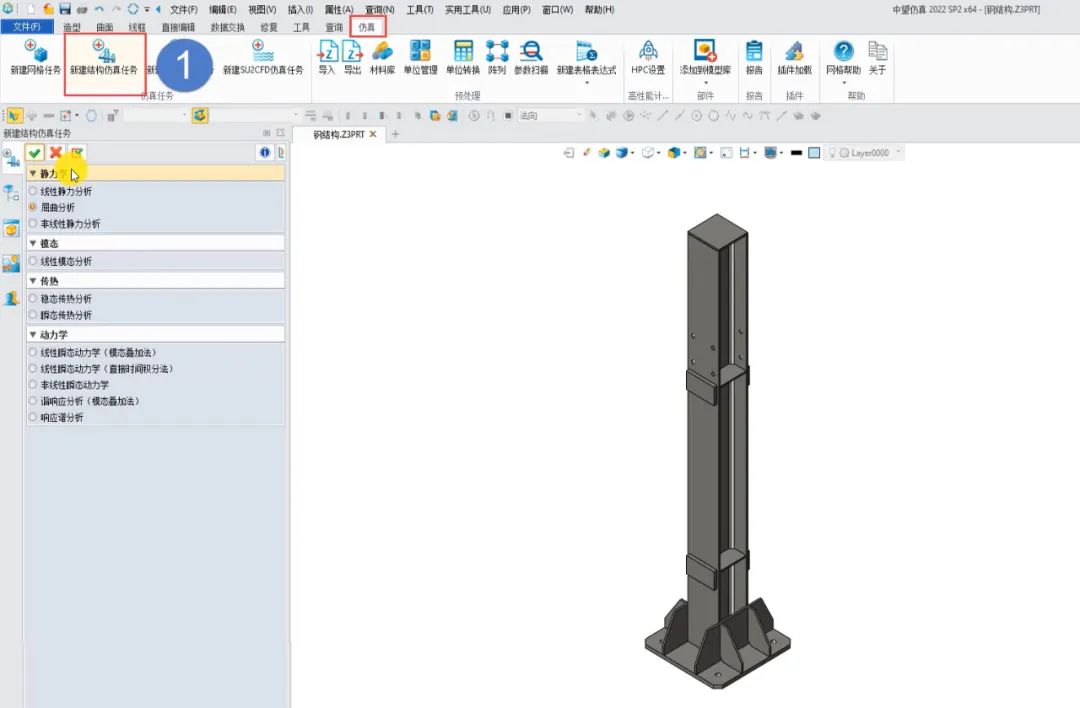Close the 钢结构.Z3PRT document tab
Viewport: 1080px width, 708px height.
373,134
